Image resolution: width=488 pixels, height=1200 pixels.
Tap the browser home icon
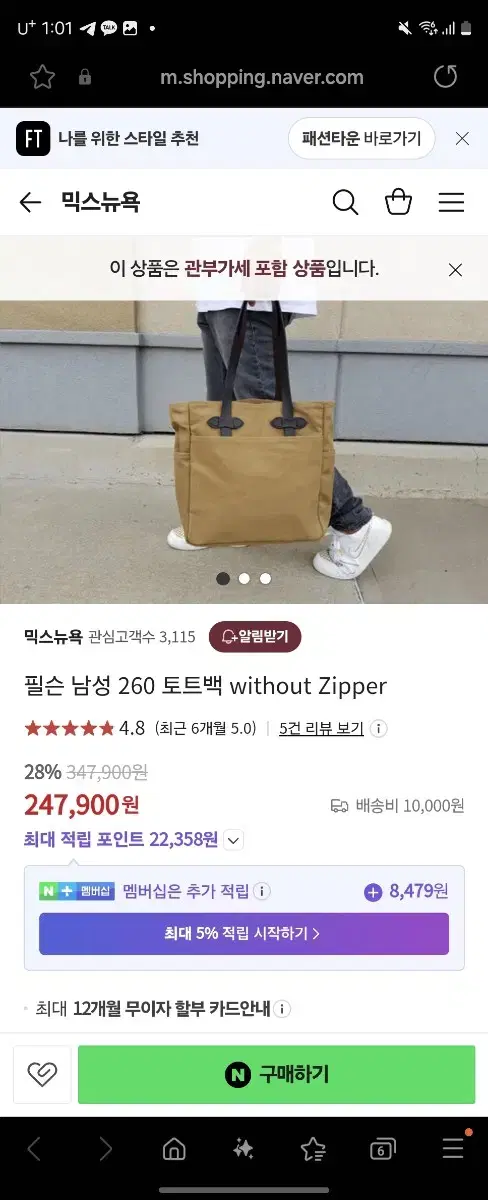click(175, 1149)
